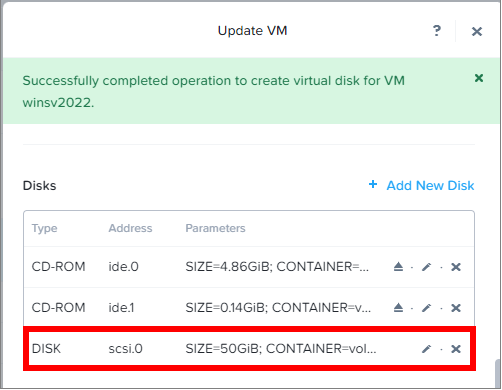This screenshot has height=390, width=502.
Task: Click the scsi.0 address cell
Action: (x=125, y=349)
